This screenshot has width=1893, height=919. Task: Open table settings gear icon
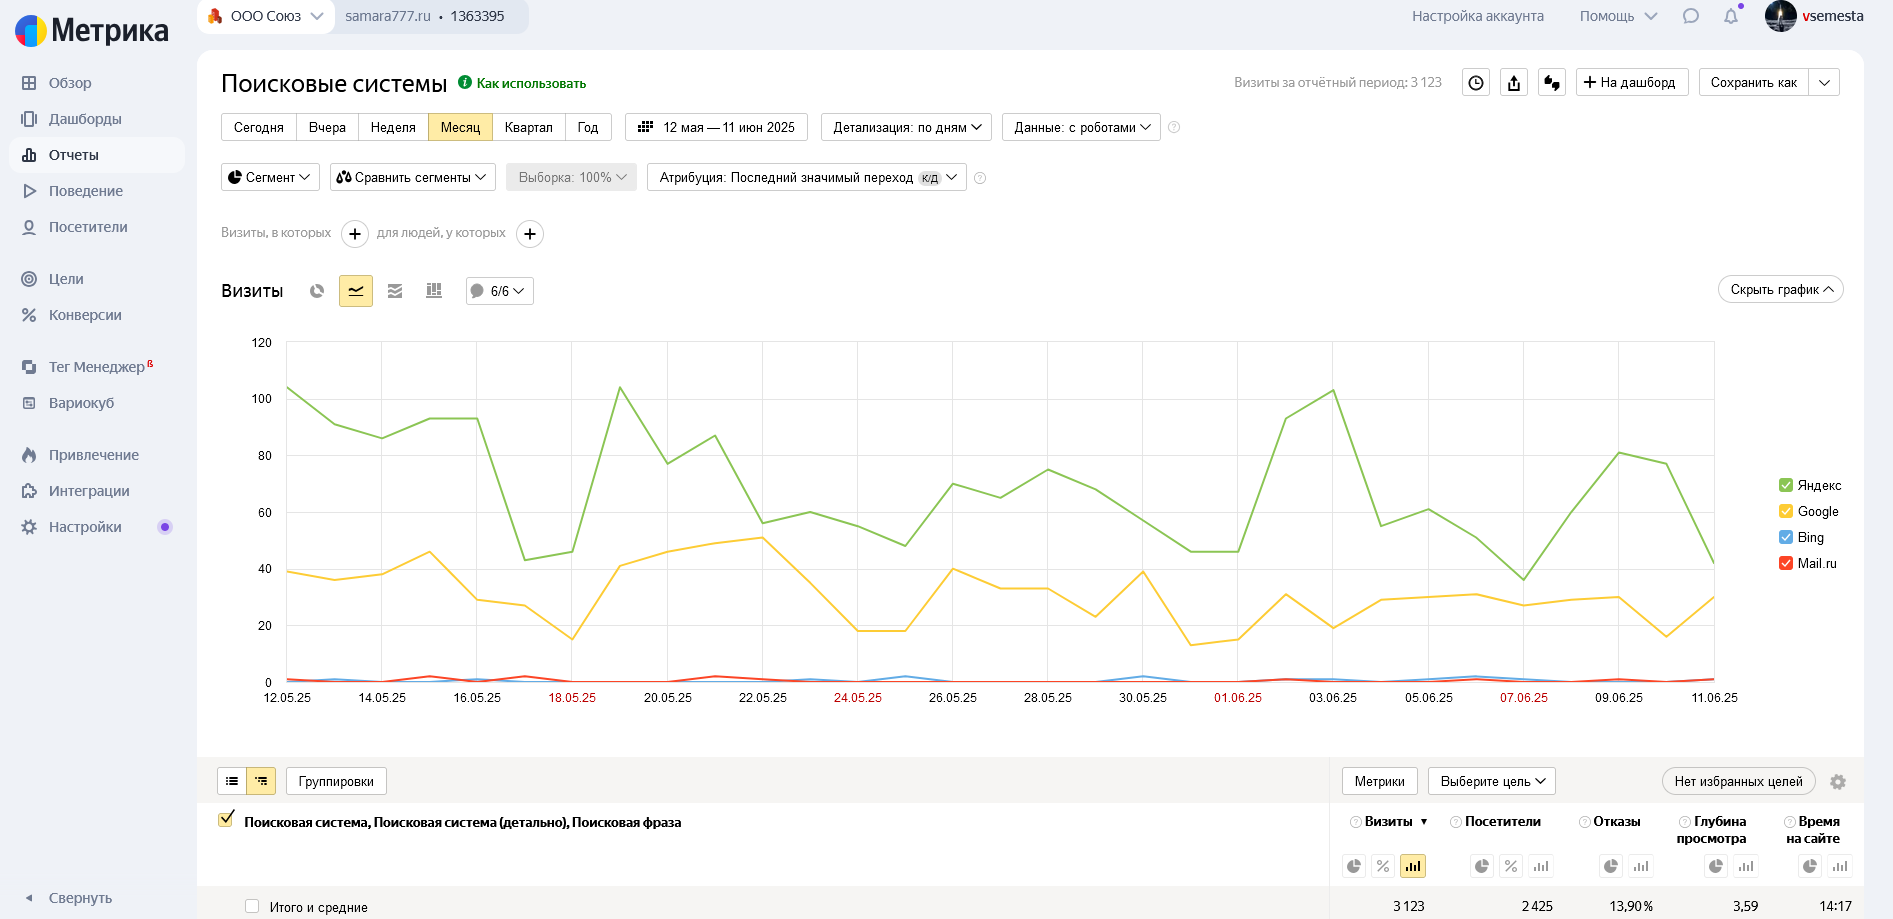[1838, 782]
